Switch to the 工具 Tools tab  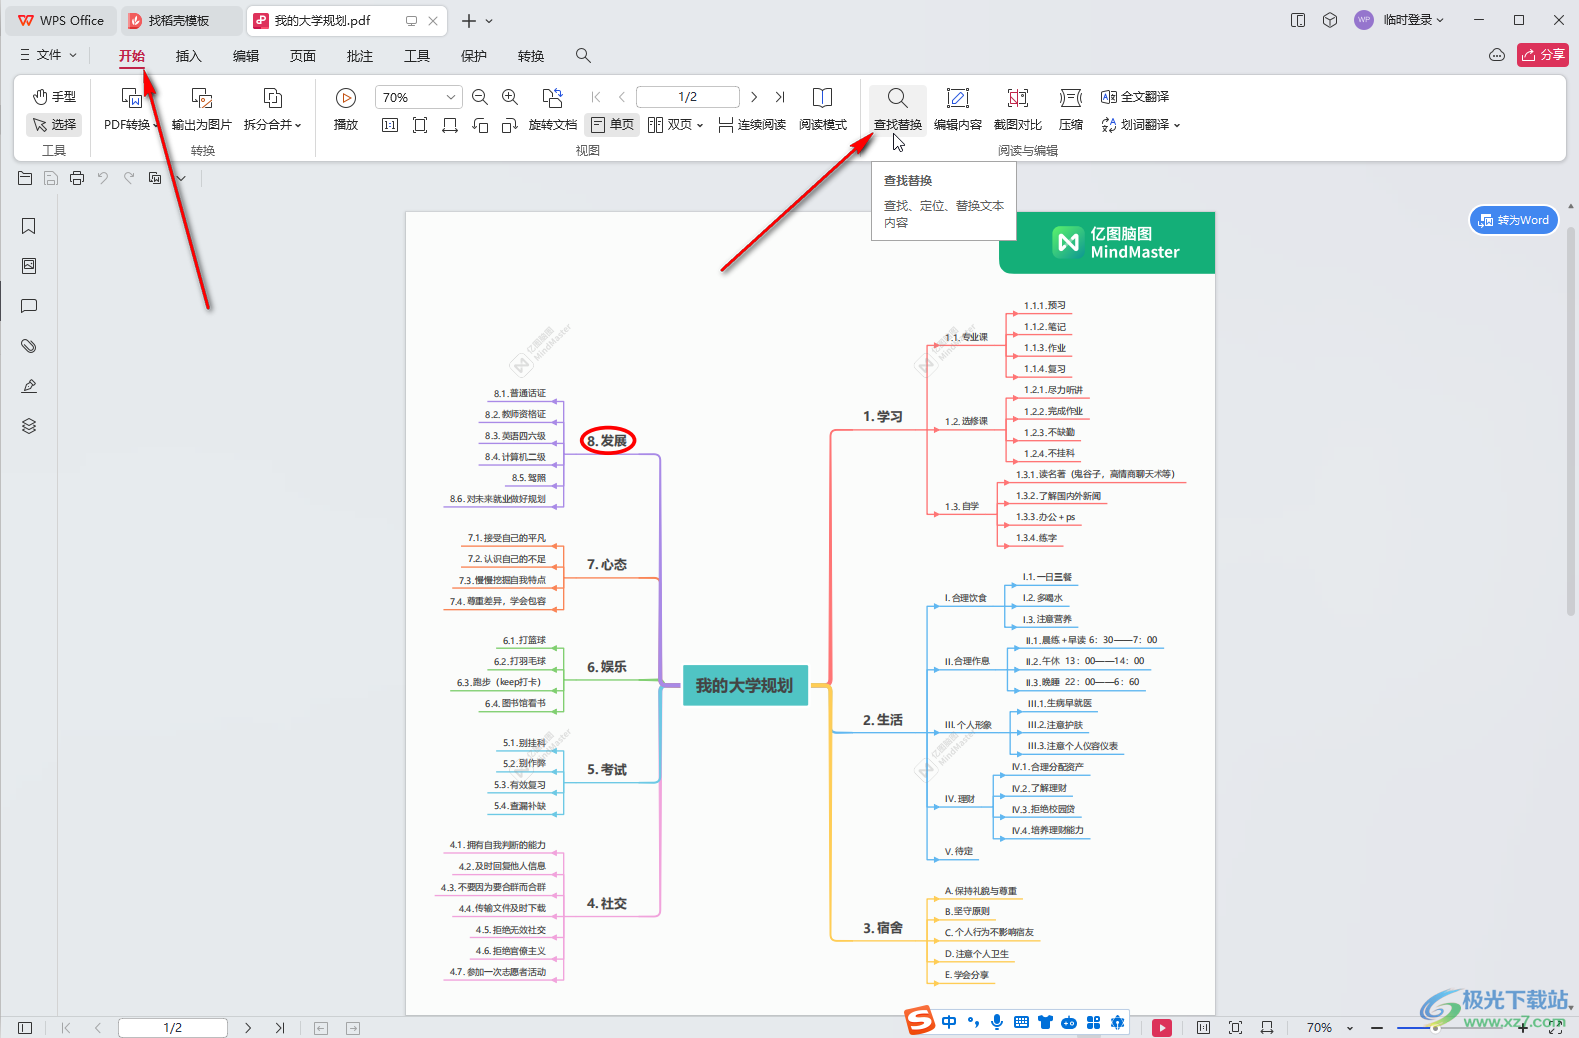coord(416,56)
